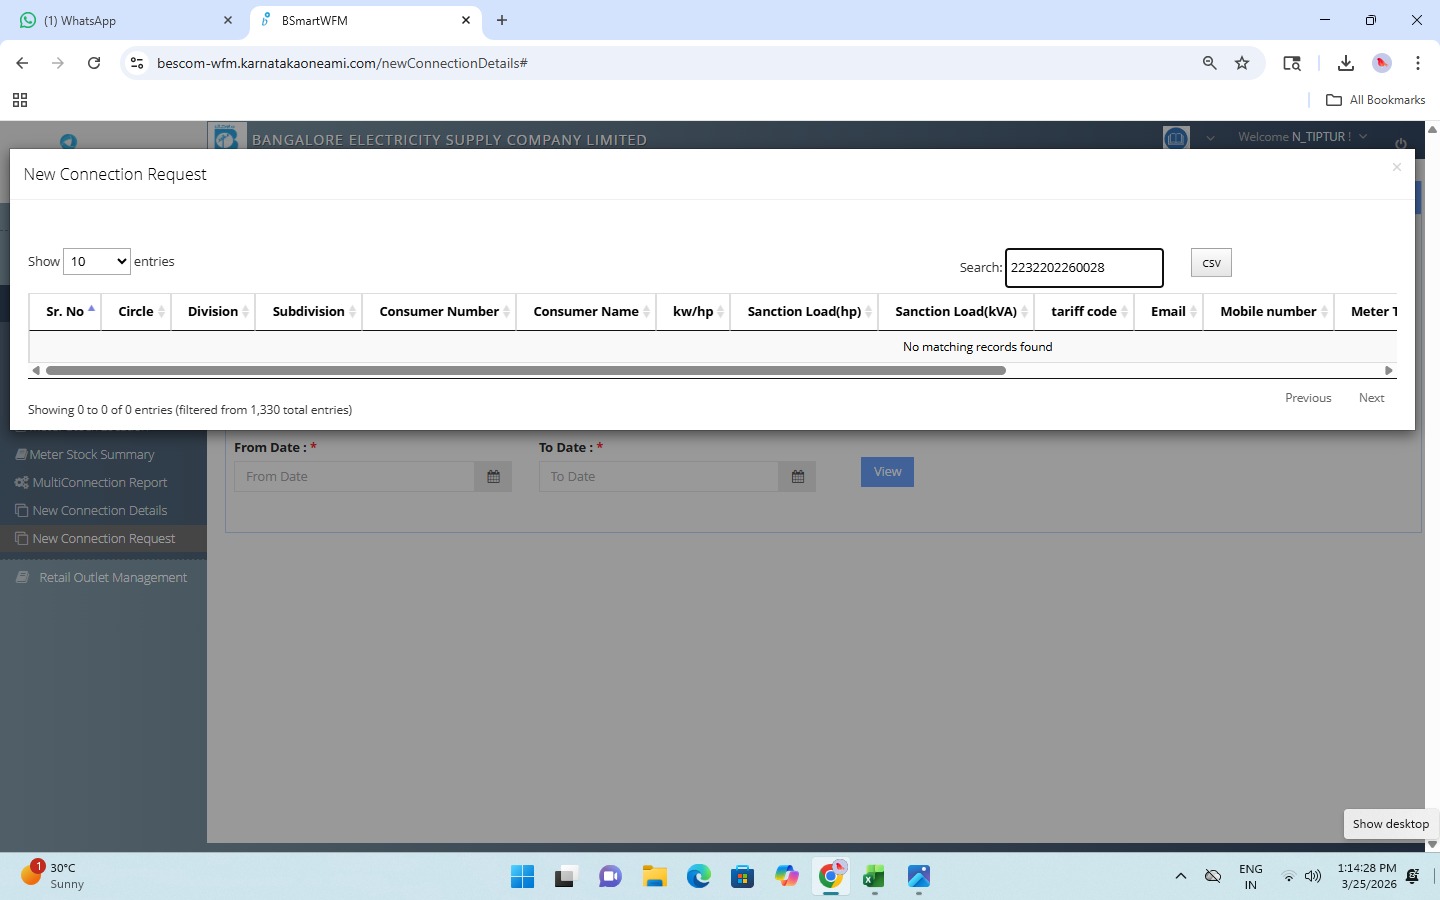Open the To Date calendar picker

click(x=797, y=477)
